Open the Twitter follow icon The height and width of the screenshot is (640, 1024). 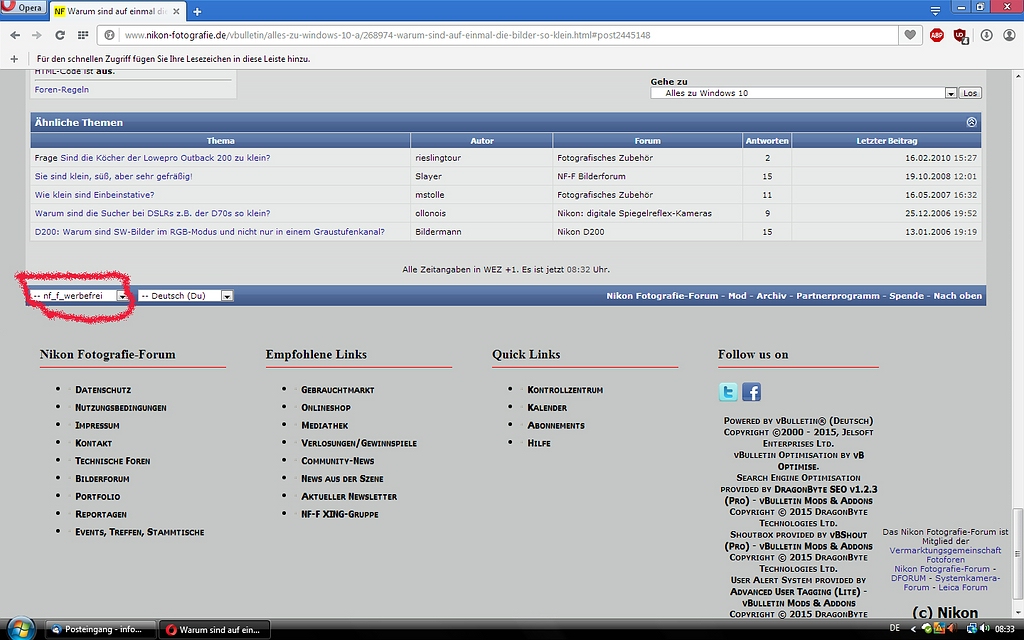pyautogui.click(x=728, y=392)
